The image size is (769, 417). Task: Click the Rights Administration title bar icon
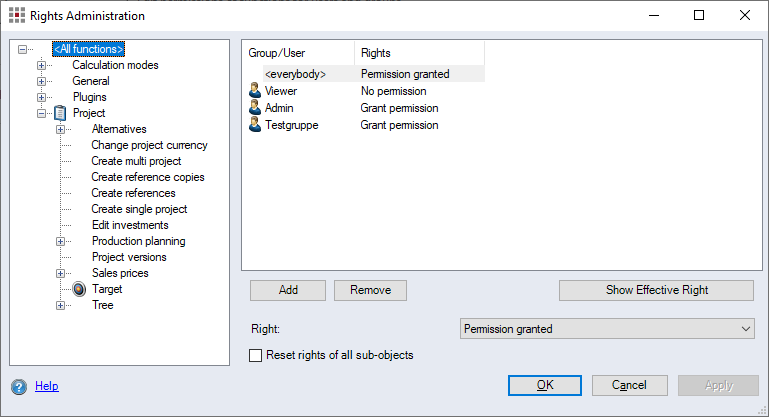pos(17,16)
